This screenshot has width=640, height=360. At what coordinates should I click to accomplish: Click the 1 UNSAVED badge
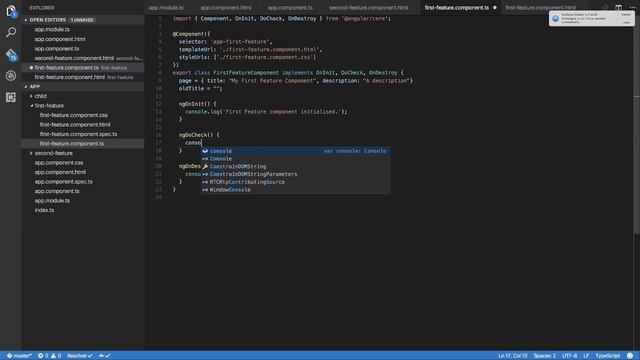(82, 20)
